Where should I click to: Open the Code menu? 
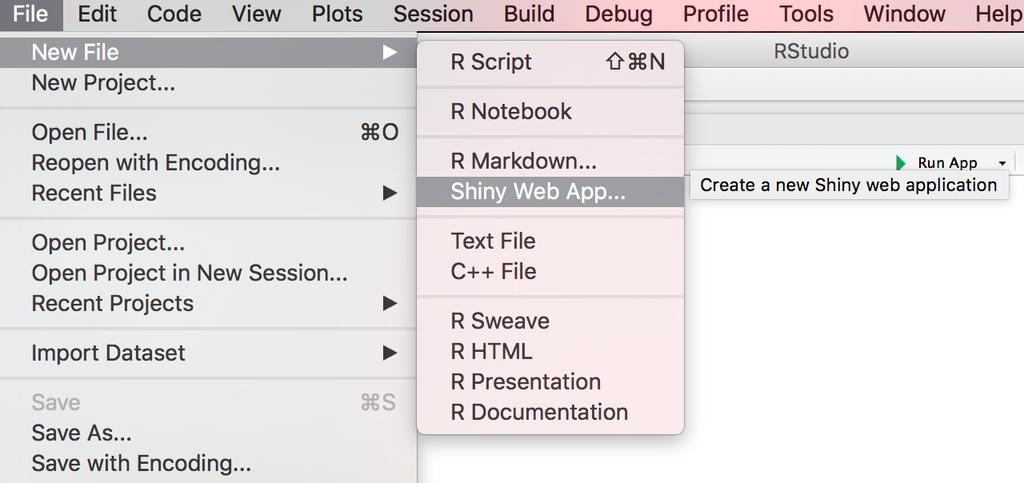pyautogui.click(x=174, y=14)
